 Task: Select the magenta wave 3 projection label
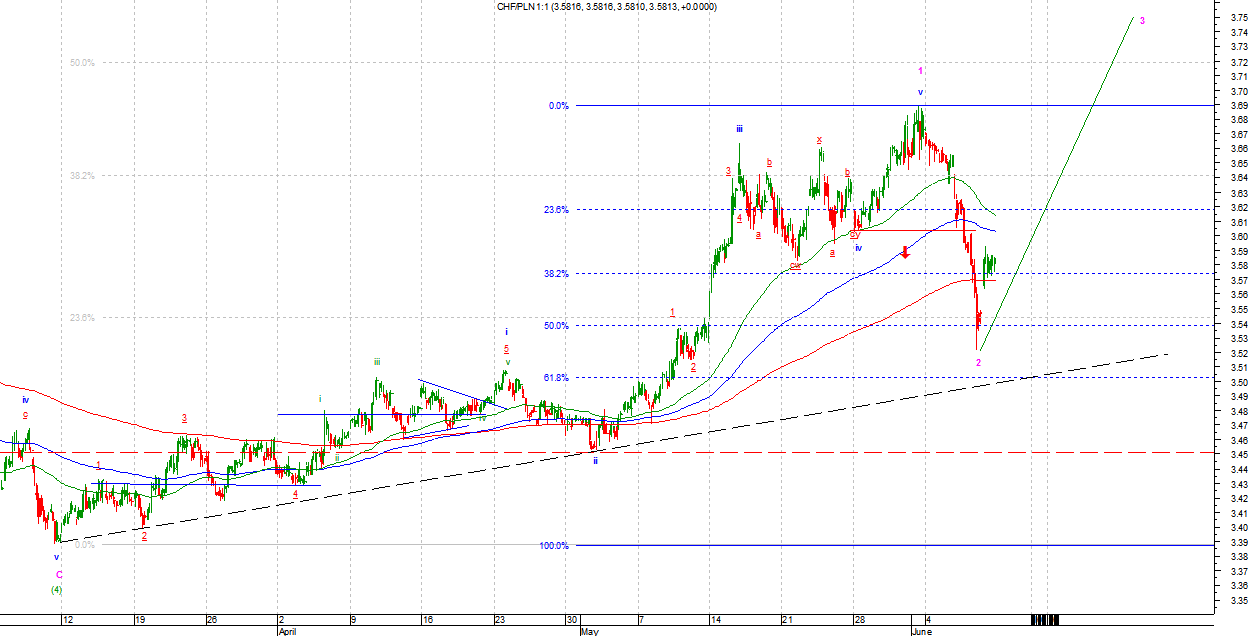tap(1143, 20)
